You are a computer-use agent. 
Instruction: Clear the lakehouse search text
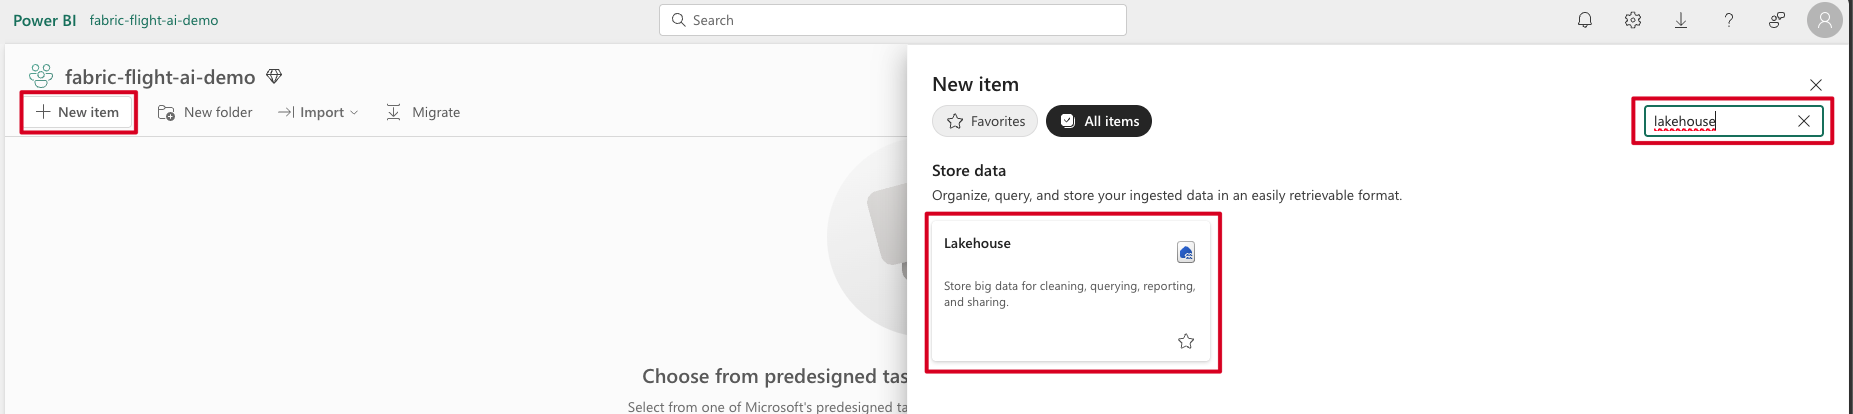tap(1804, 121)
